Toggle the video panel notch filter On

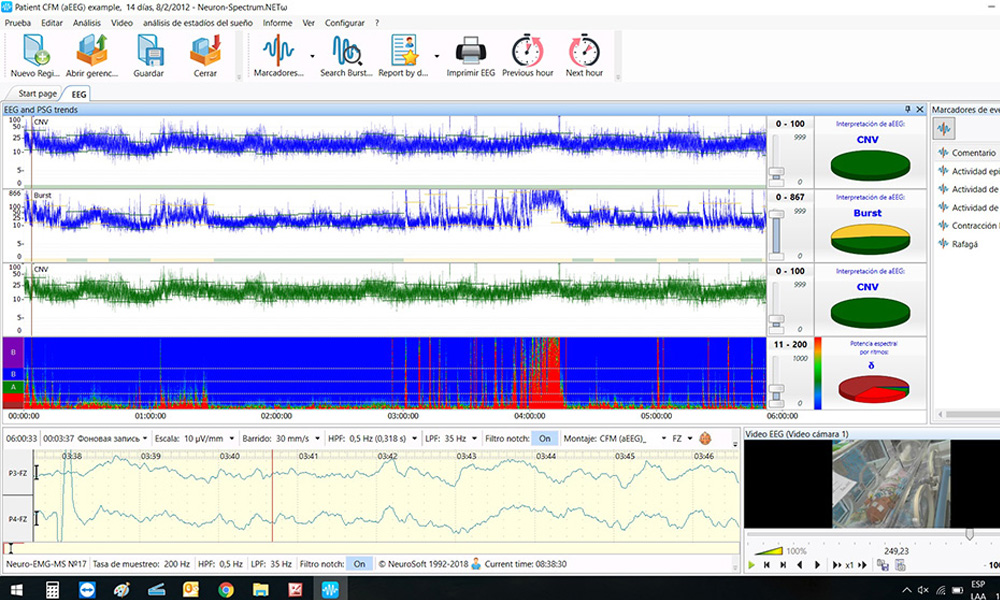pyautogui.click(x=359, y=563)
